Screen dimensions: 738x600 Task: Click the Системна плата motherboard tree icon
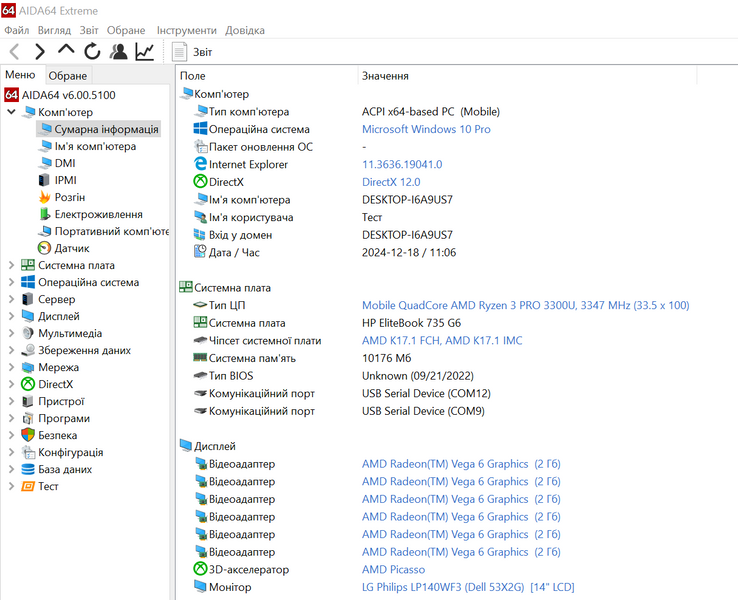pyautogui.click(x=28, y=265)
